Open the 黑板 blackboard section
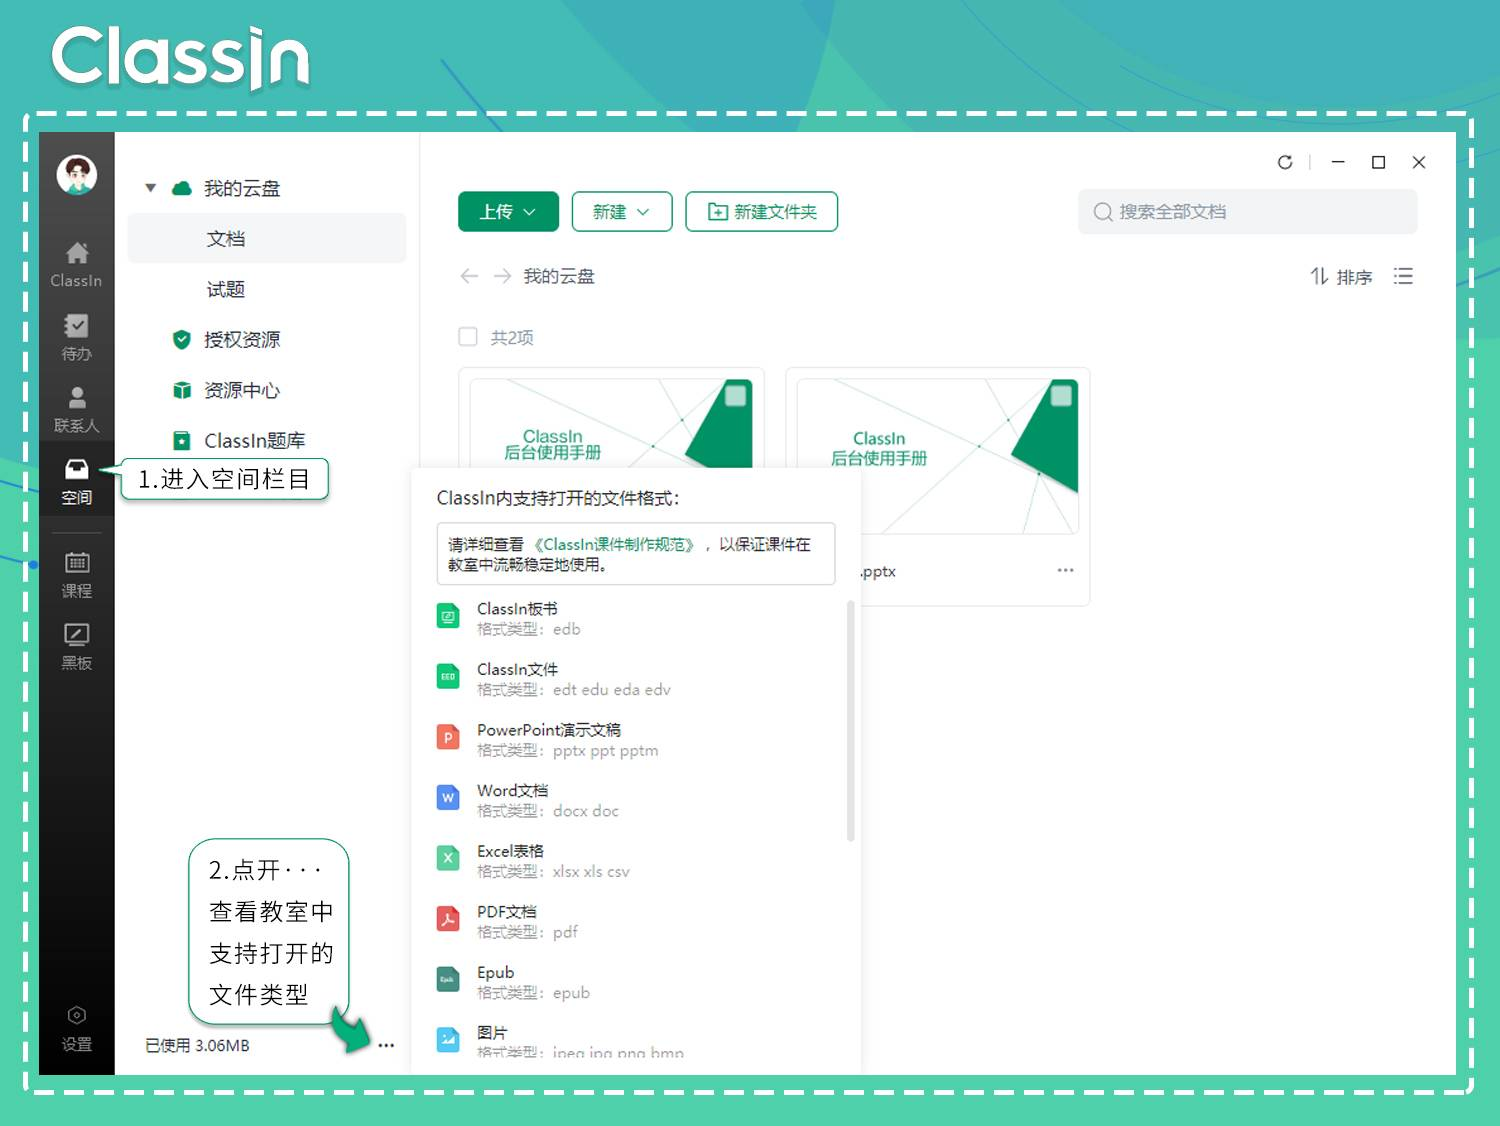The width and height of the screenshot is (1500, 1126). [77, 647]
